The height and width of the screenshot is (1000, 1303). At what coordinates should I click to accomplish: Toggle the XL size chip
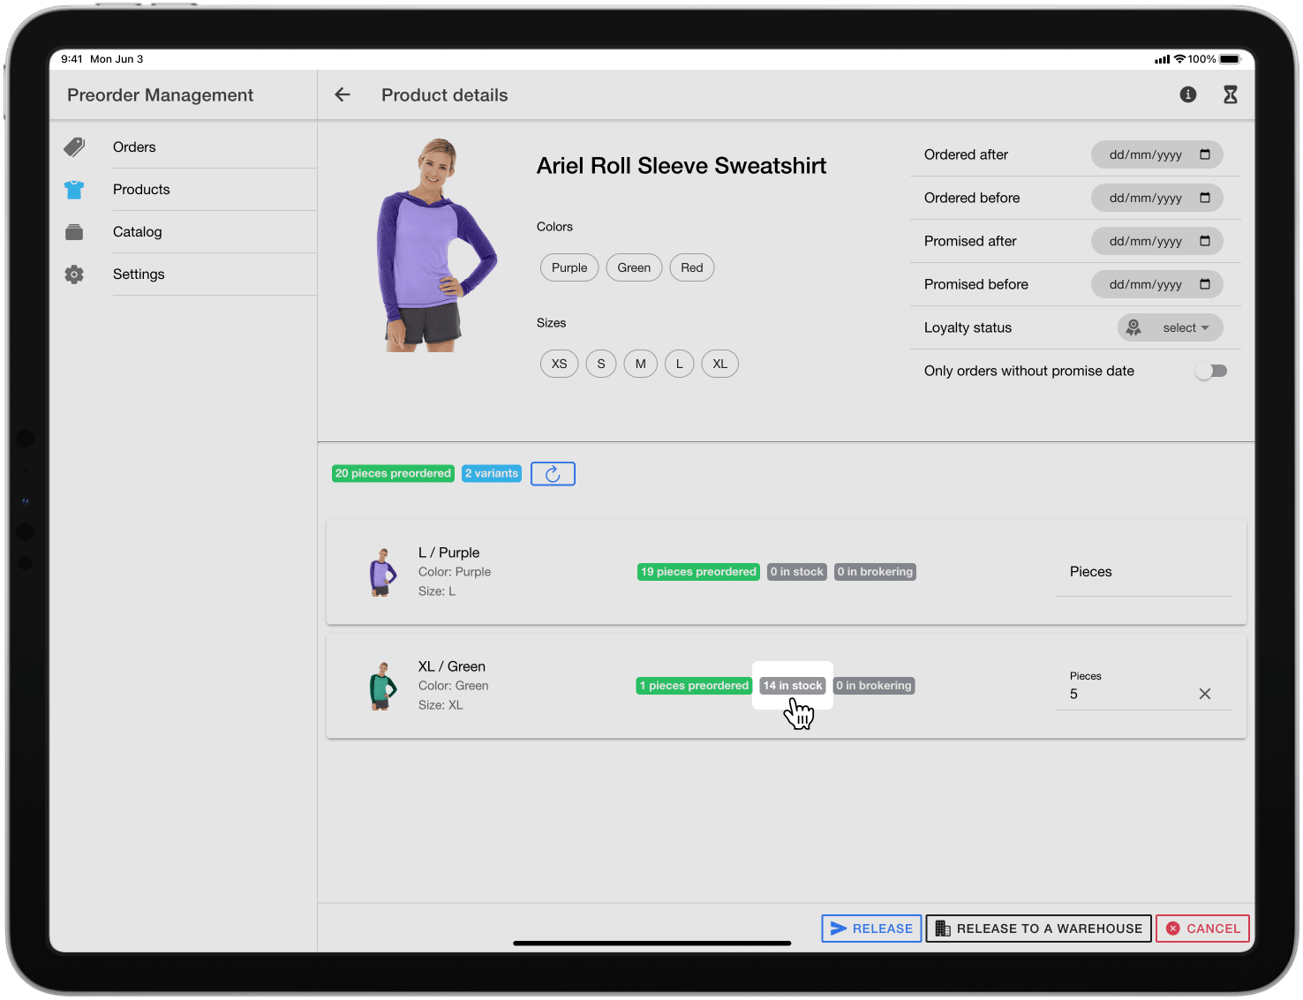pos(720,364)
